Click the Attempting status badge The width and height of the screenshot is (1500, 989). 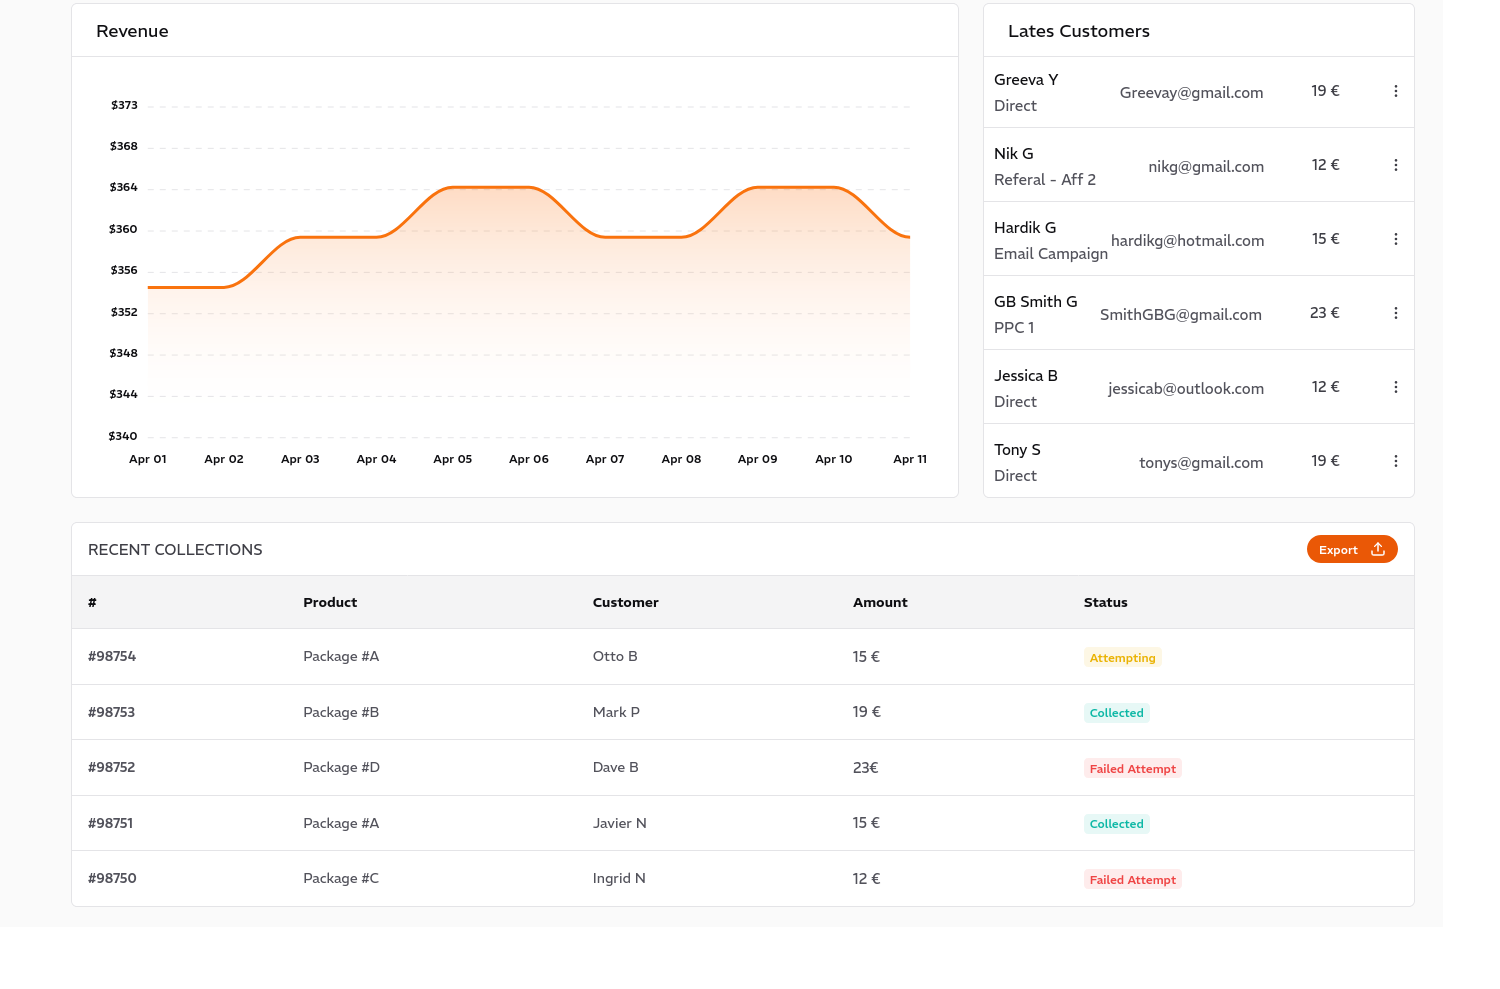point(1122,658)
